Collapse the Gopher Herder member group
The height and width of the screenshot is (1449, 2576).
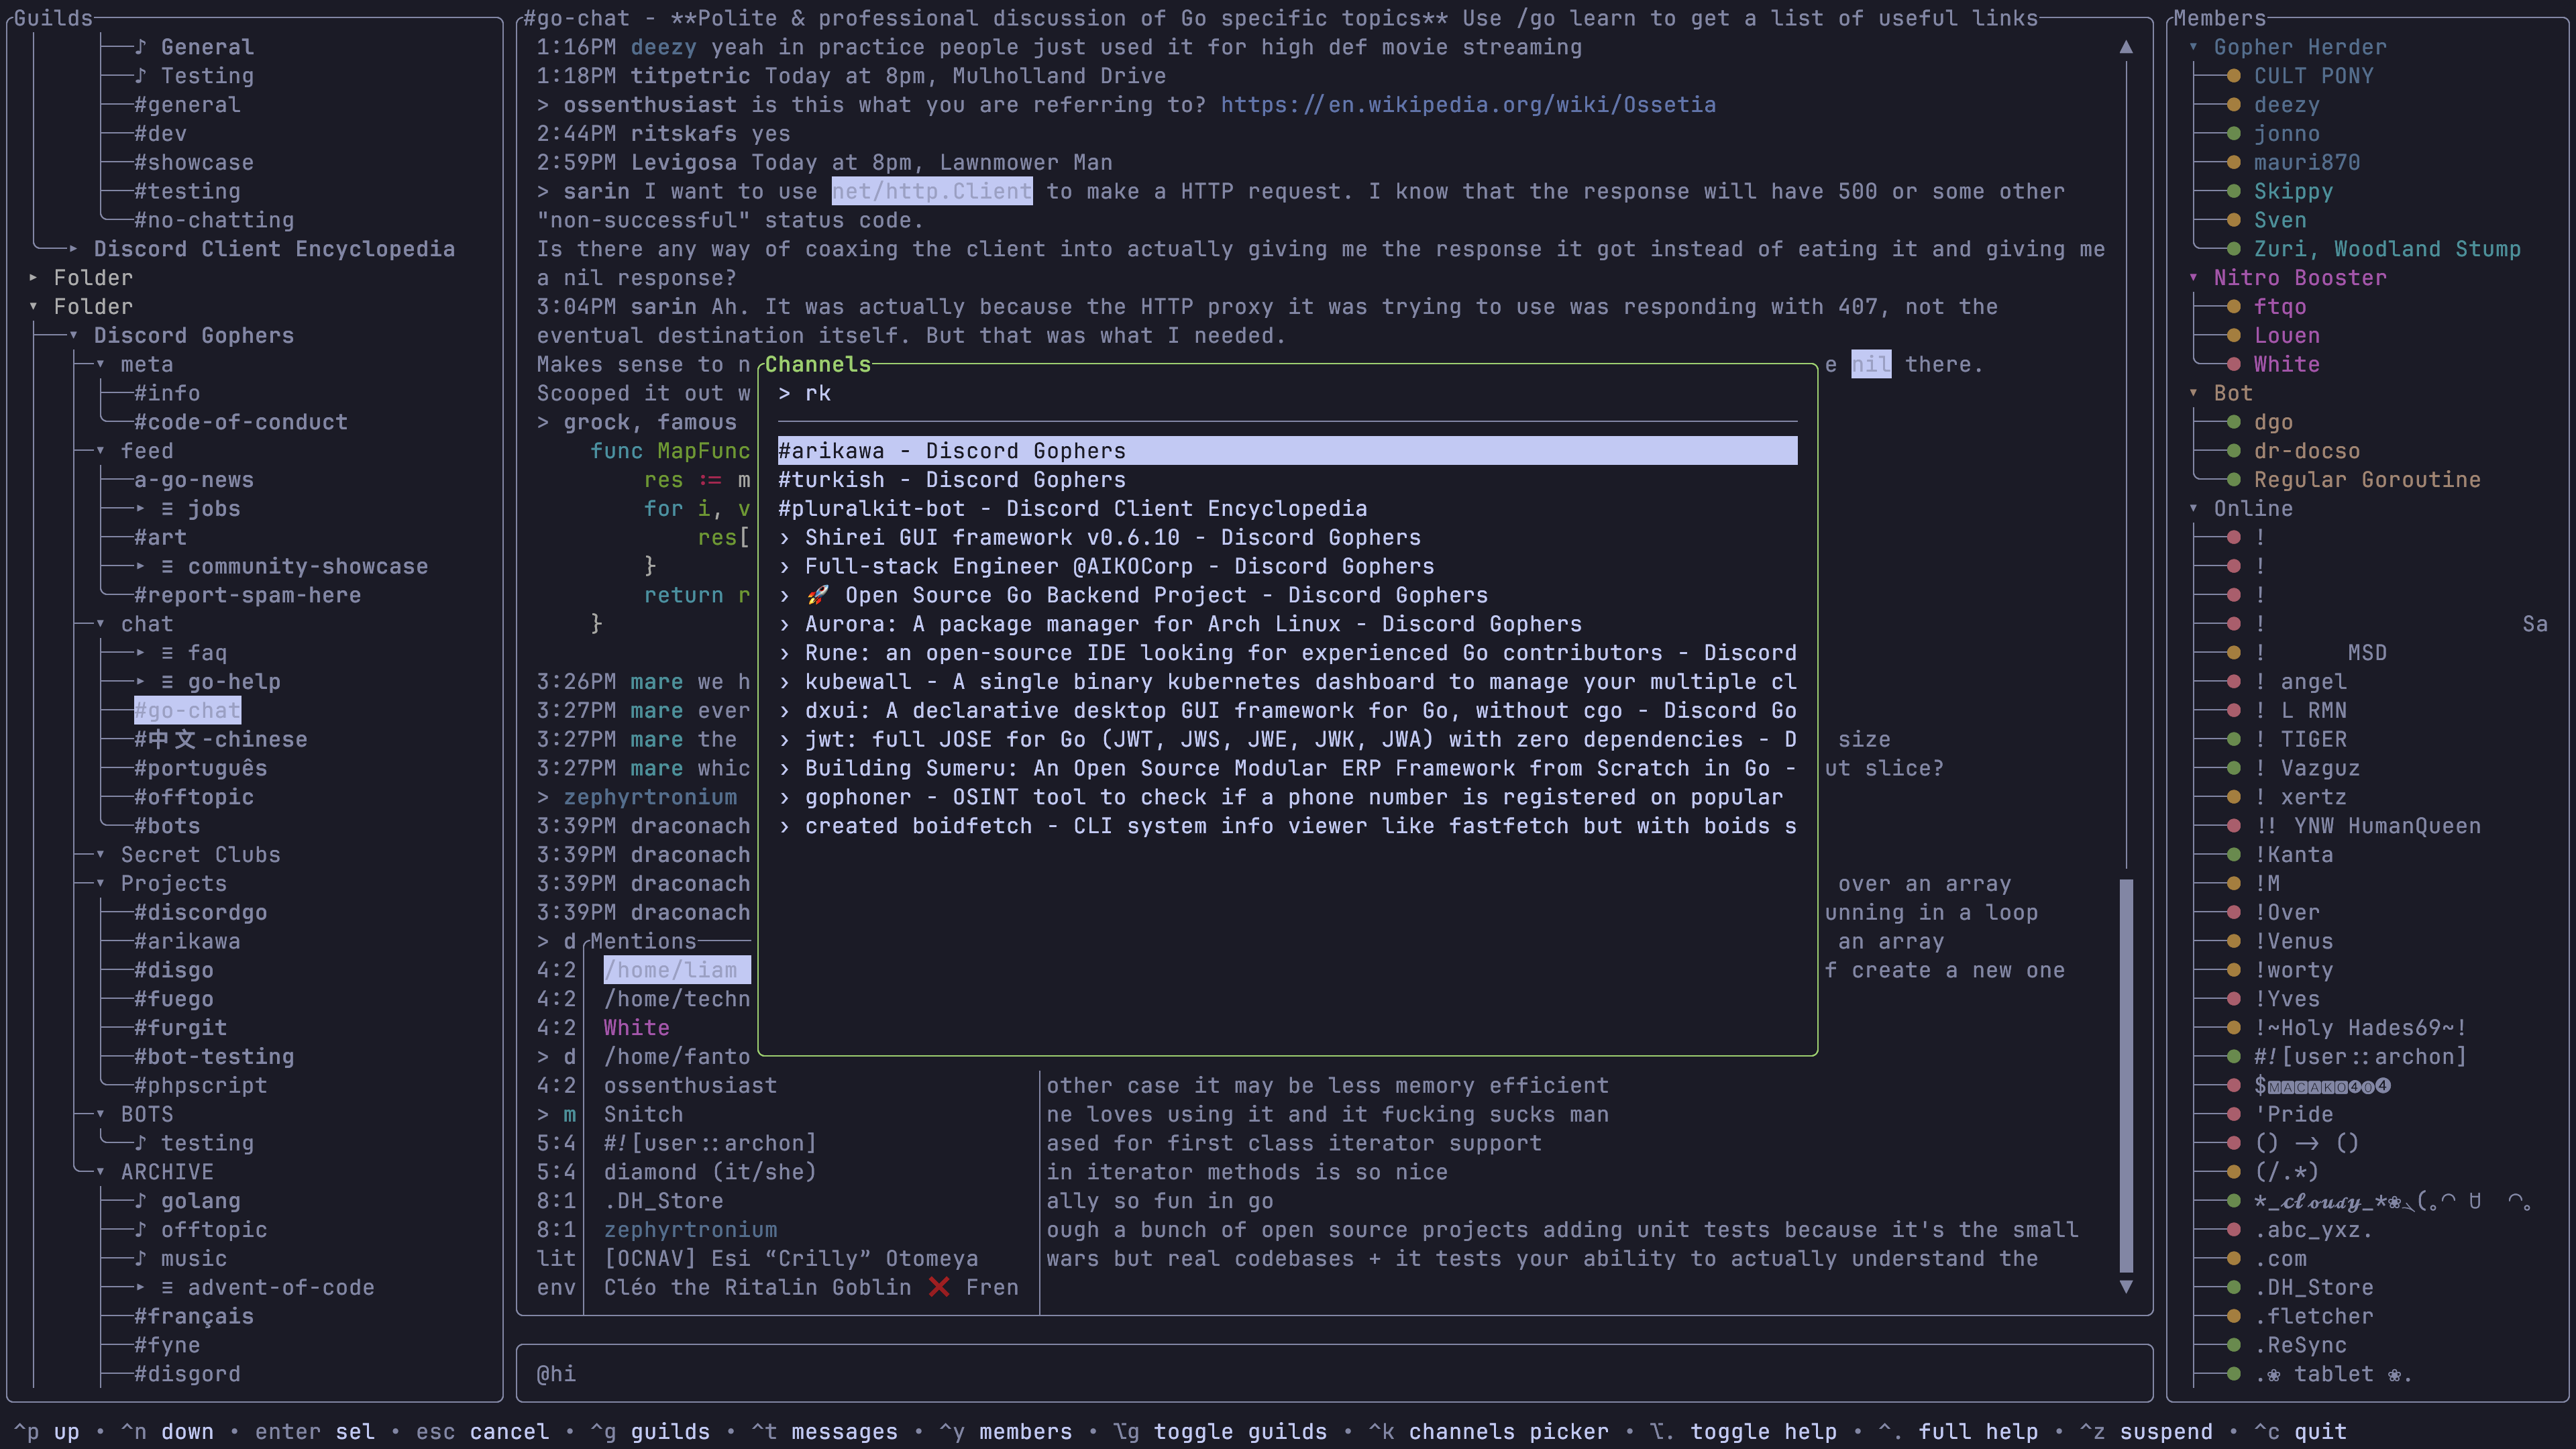2193,47
